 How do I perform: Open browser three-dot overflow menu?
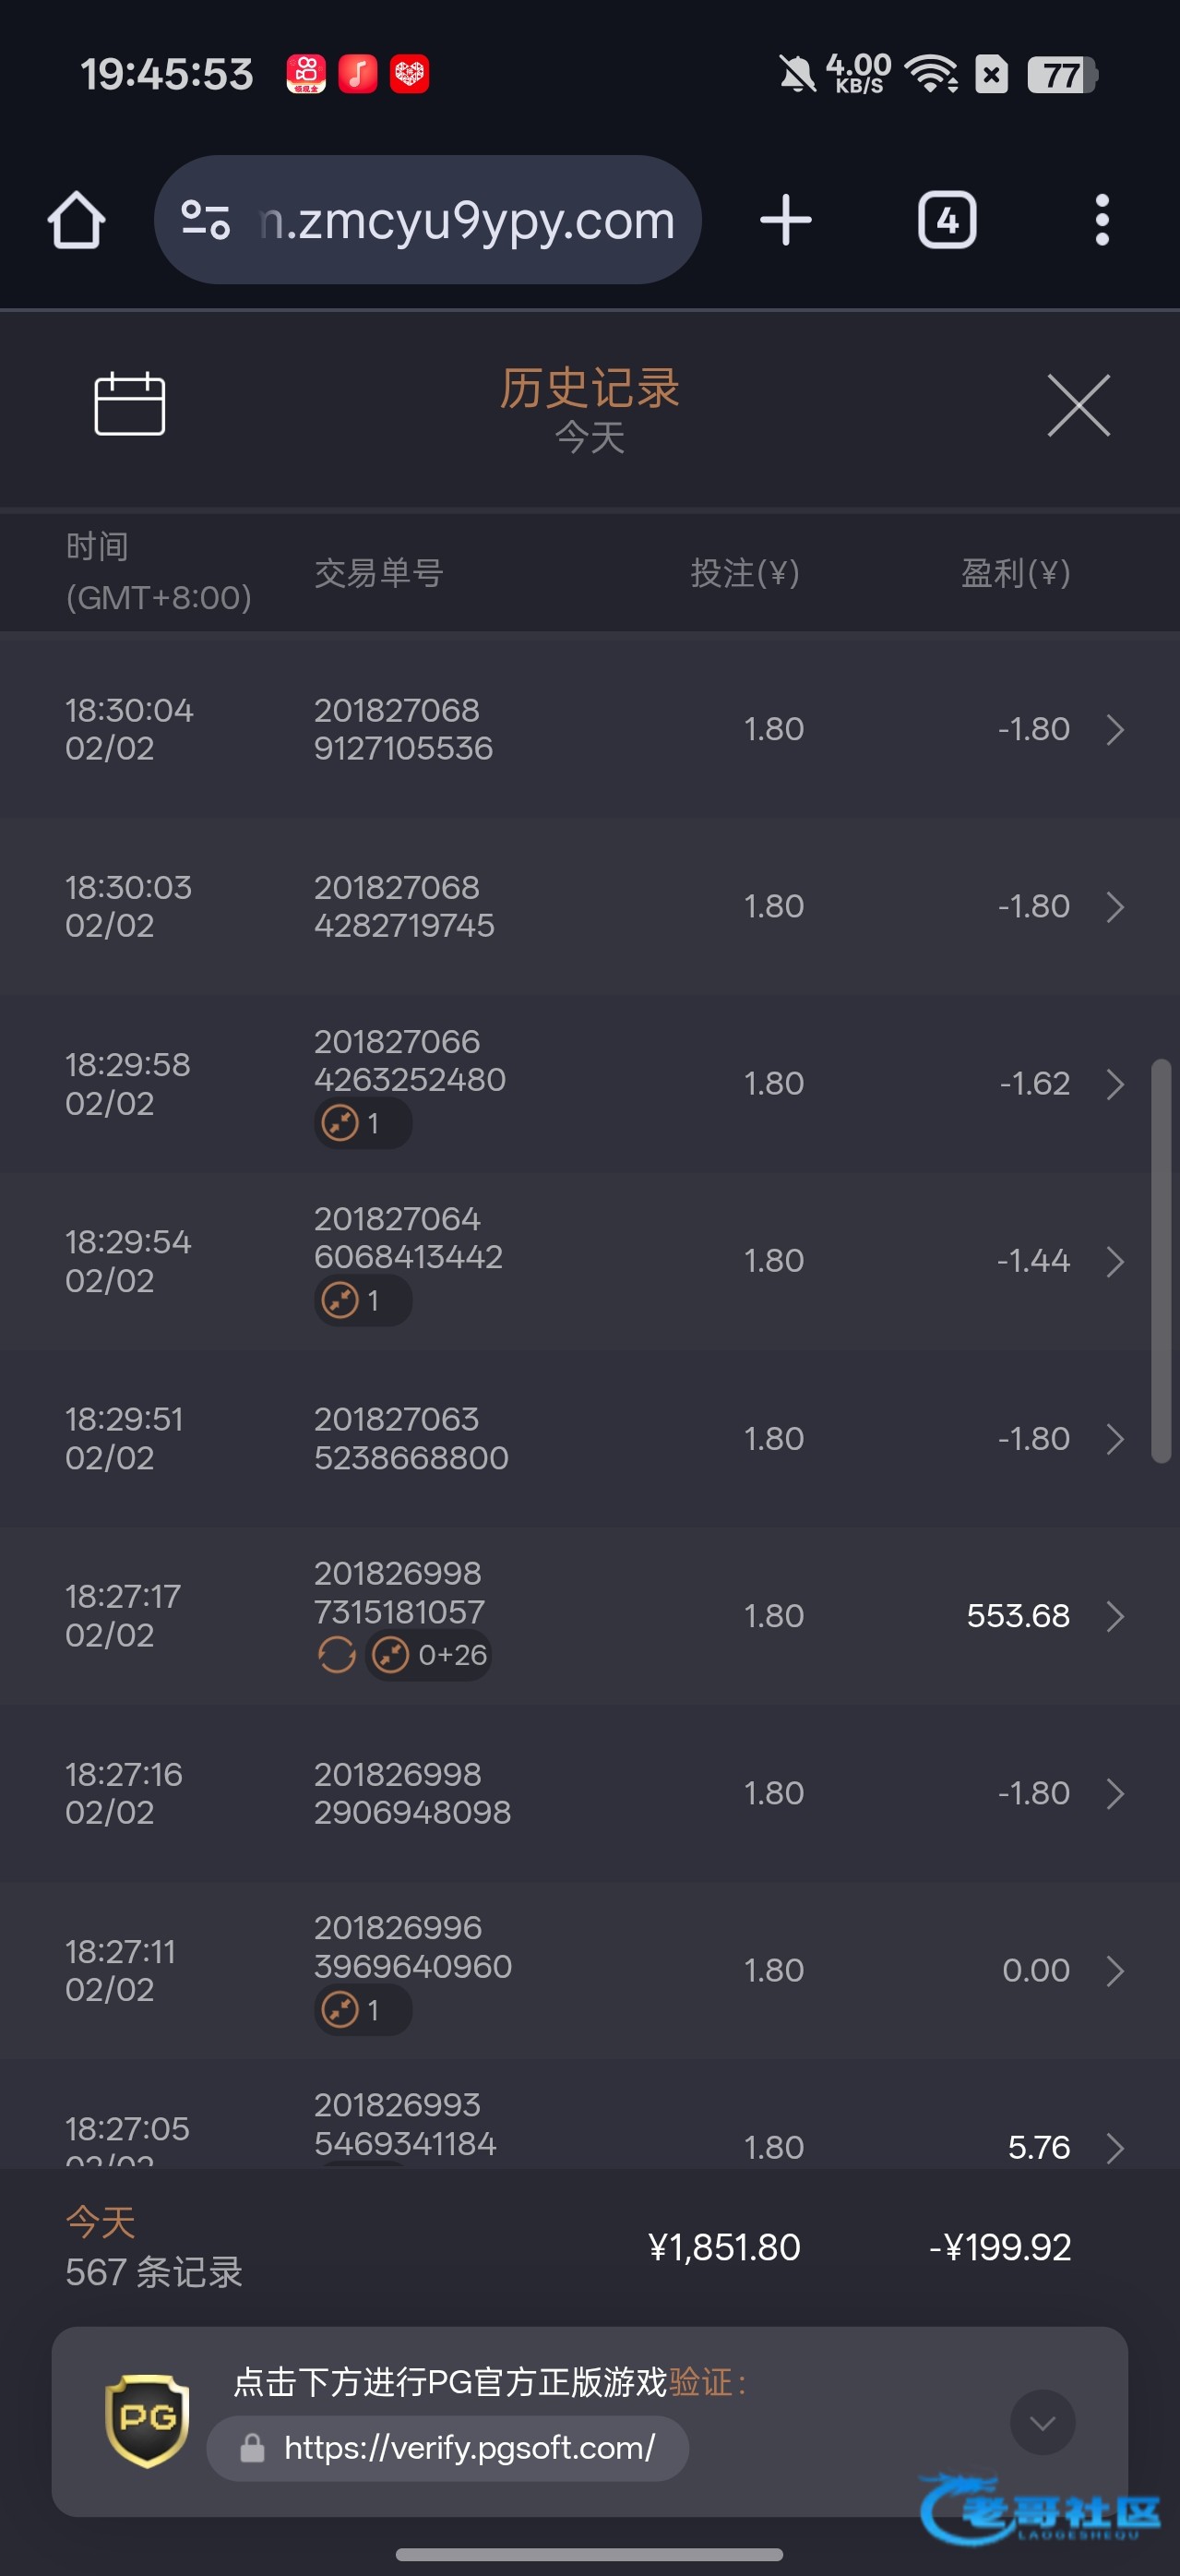coord(1102,220)
